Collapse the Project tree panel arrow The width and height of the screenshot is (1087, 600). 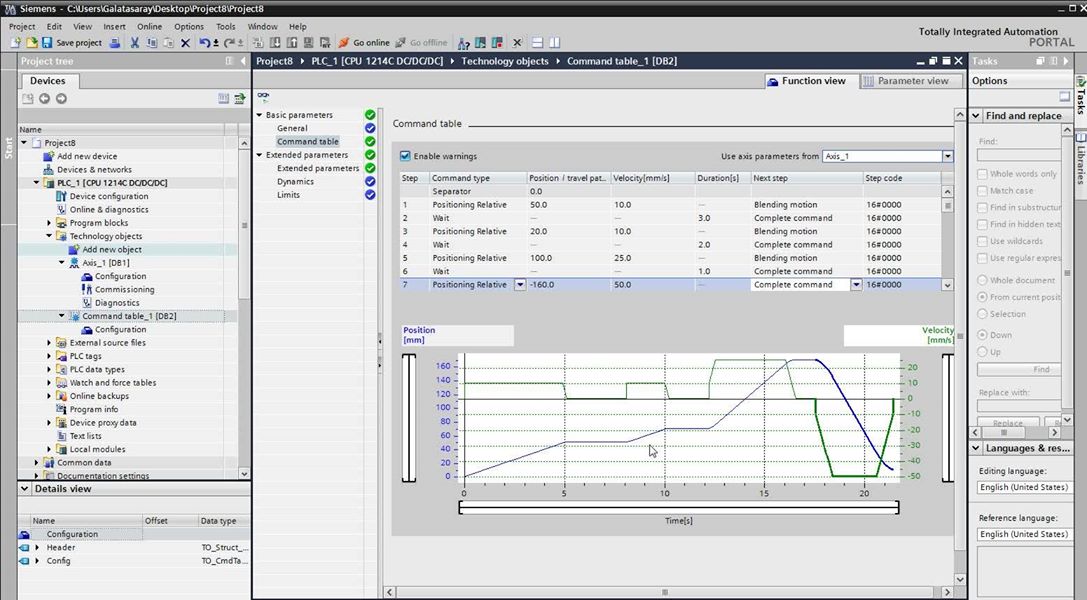(243, 61)
